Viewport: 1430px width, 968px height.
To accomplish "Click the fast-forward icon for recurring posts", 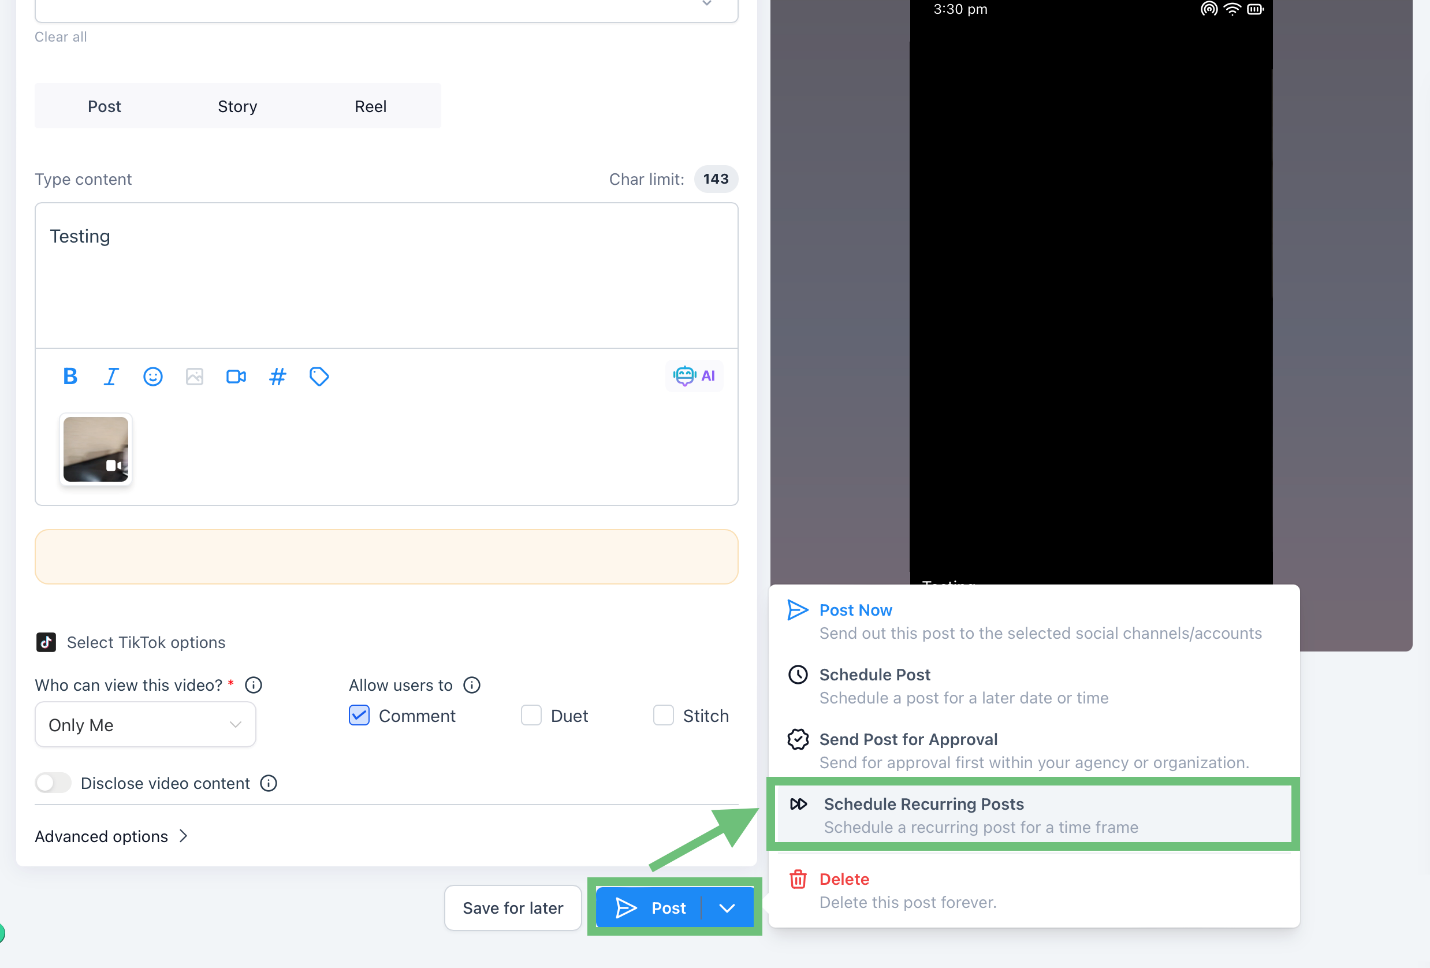I will [799, 804].
